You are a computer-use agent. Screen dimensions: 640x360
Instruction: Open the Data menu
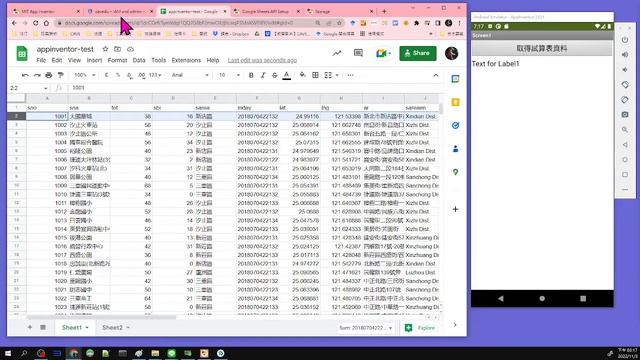139,60
